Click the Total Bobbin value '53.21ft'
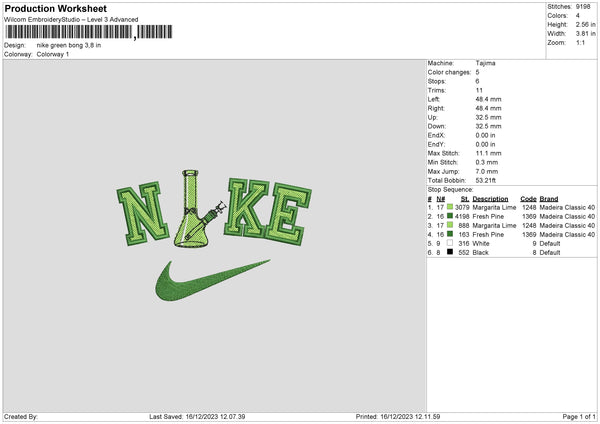 [x=486, y=180]
